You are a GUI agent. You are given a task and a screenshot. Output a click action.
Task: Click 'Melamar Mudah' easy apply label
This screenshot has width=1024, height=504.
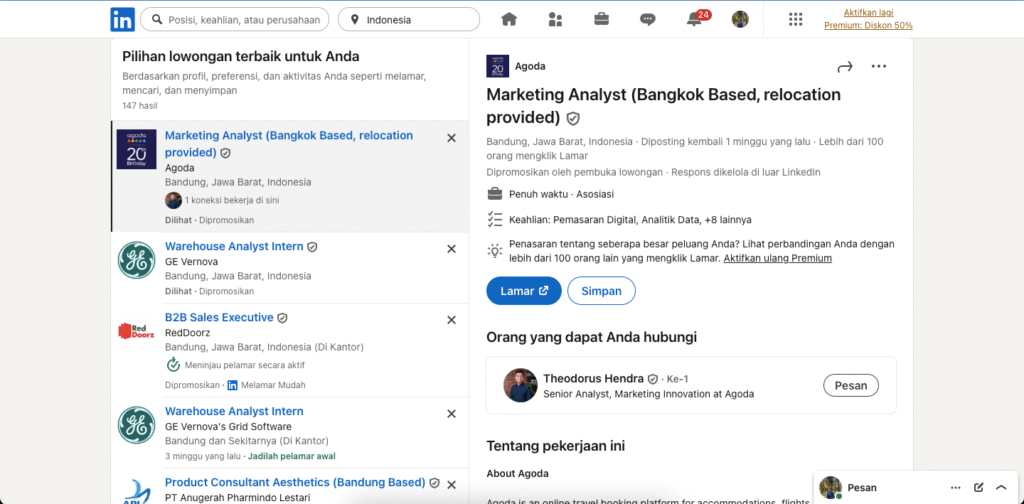273,385
